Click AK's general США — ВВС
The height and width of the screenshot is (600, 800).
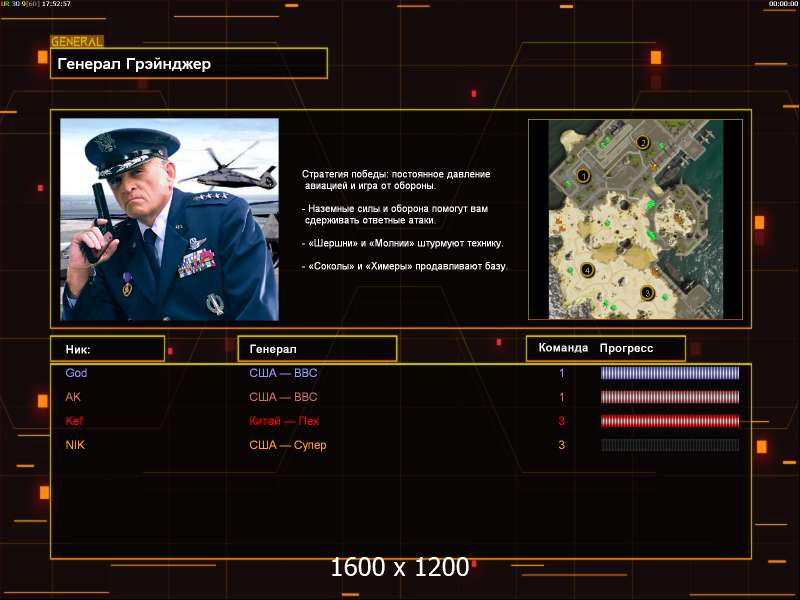(283, 397)
